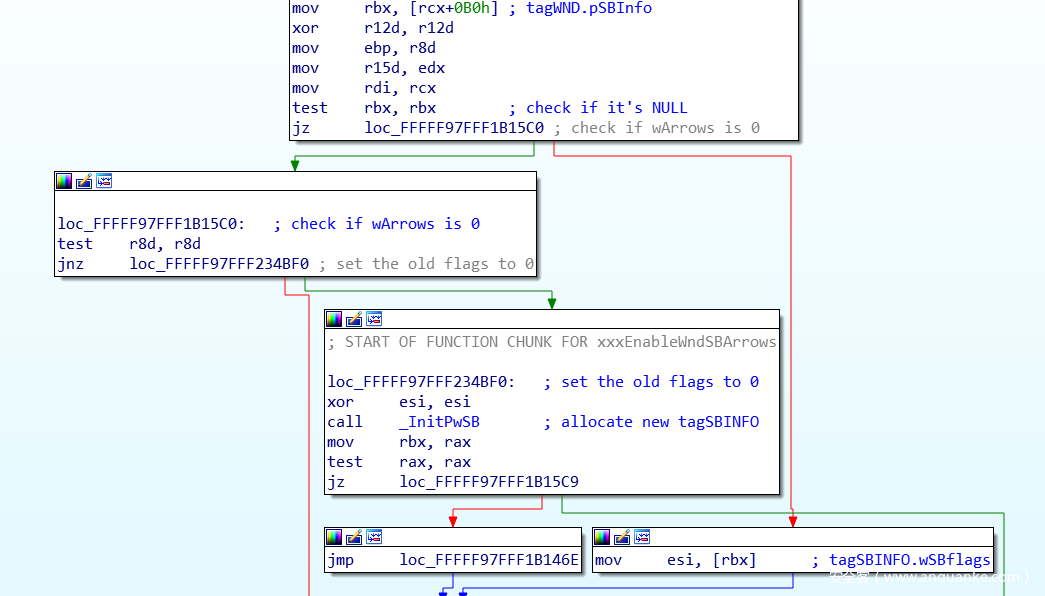The height and width of the screenshot is (596, 1045).
Task: Click the "tagWND.pSBInfo" comment in the top node
Action: pyautogui.click(x=588, y=8)
